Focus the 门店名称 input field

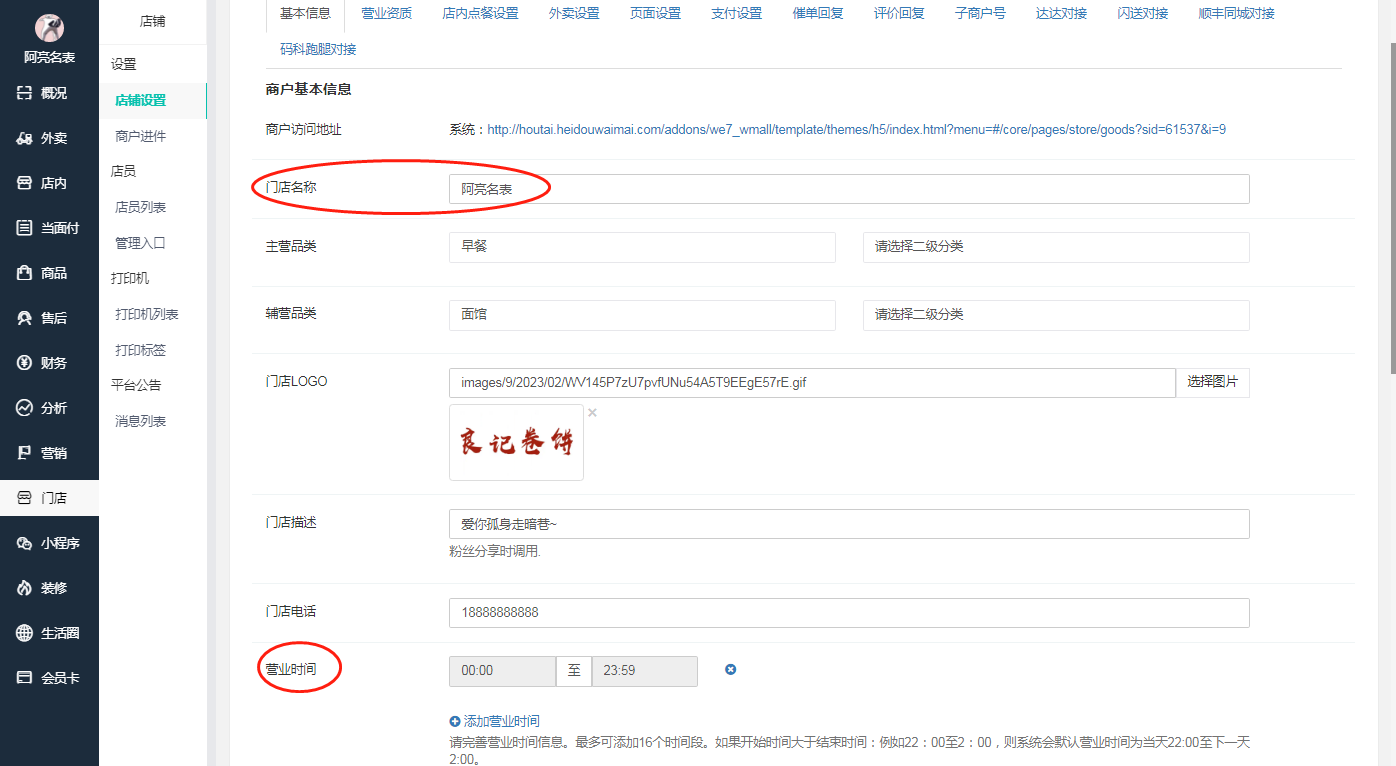click(849, 189)
